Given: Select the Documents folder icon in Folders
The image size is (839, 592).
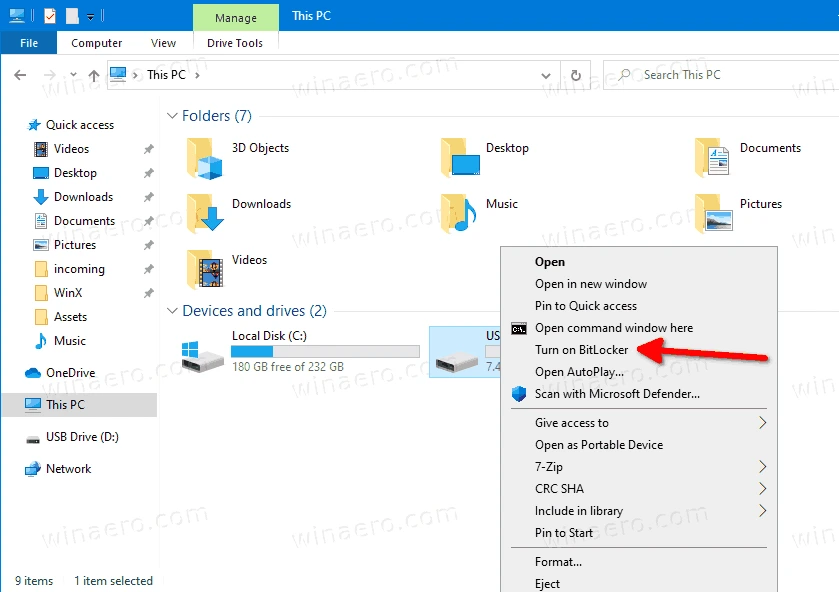Looking at the screenshot, I should (712, 157).
